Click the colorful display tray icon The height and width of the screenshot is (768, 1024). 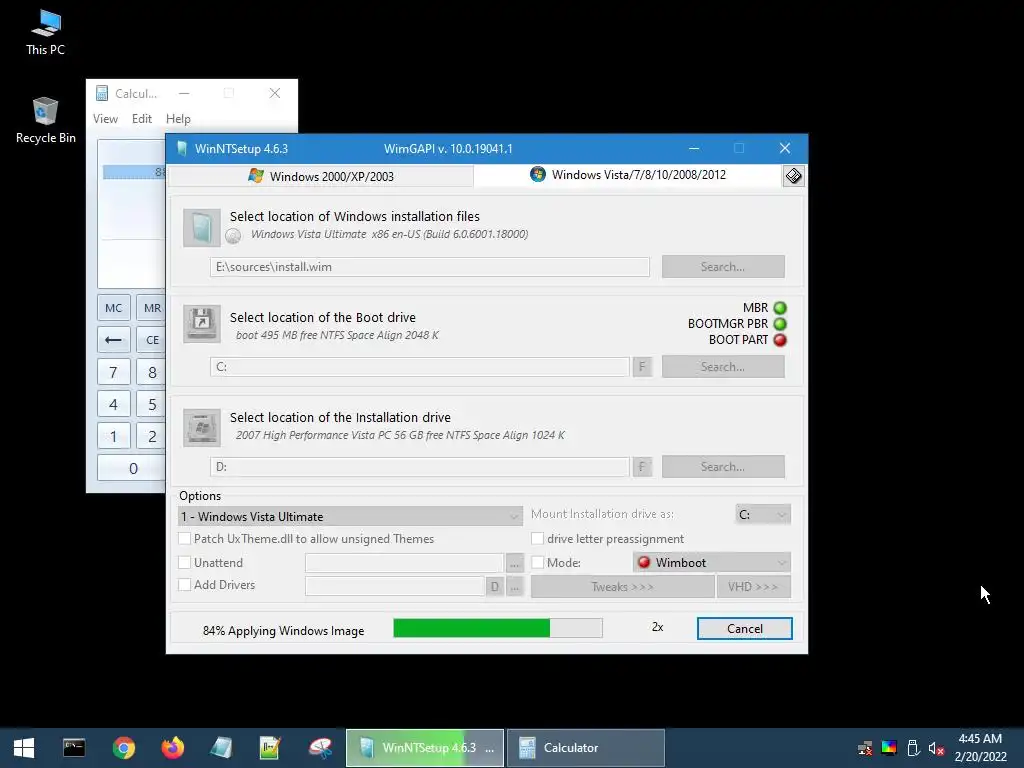pyautogui.click(x=889, y=748)
